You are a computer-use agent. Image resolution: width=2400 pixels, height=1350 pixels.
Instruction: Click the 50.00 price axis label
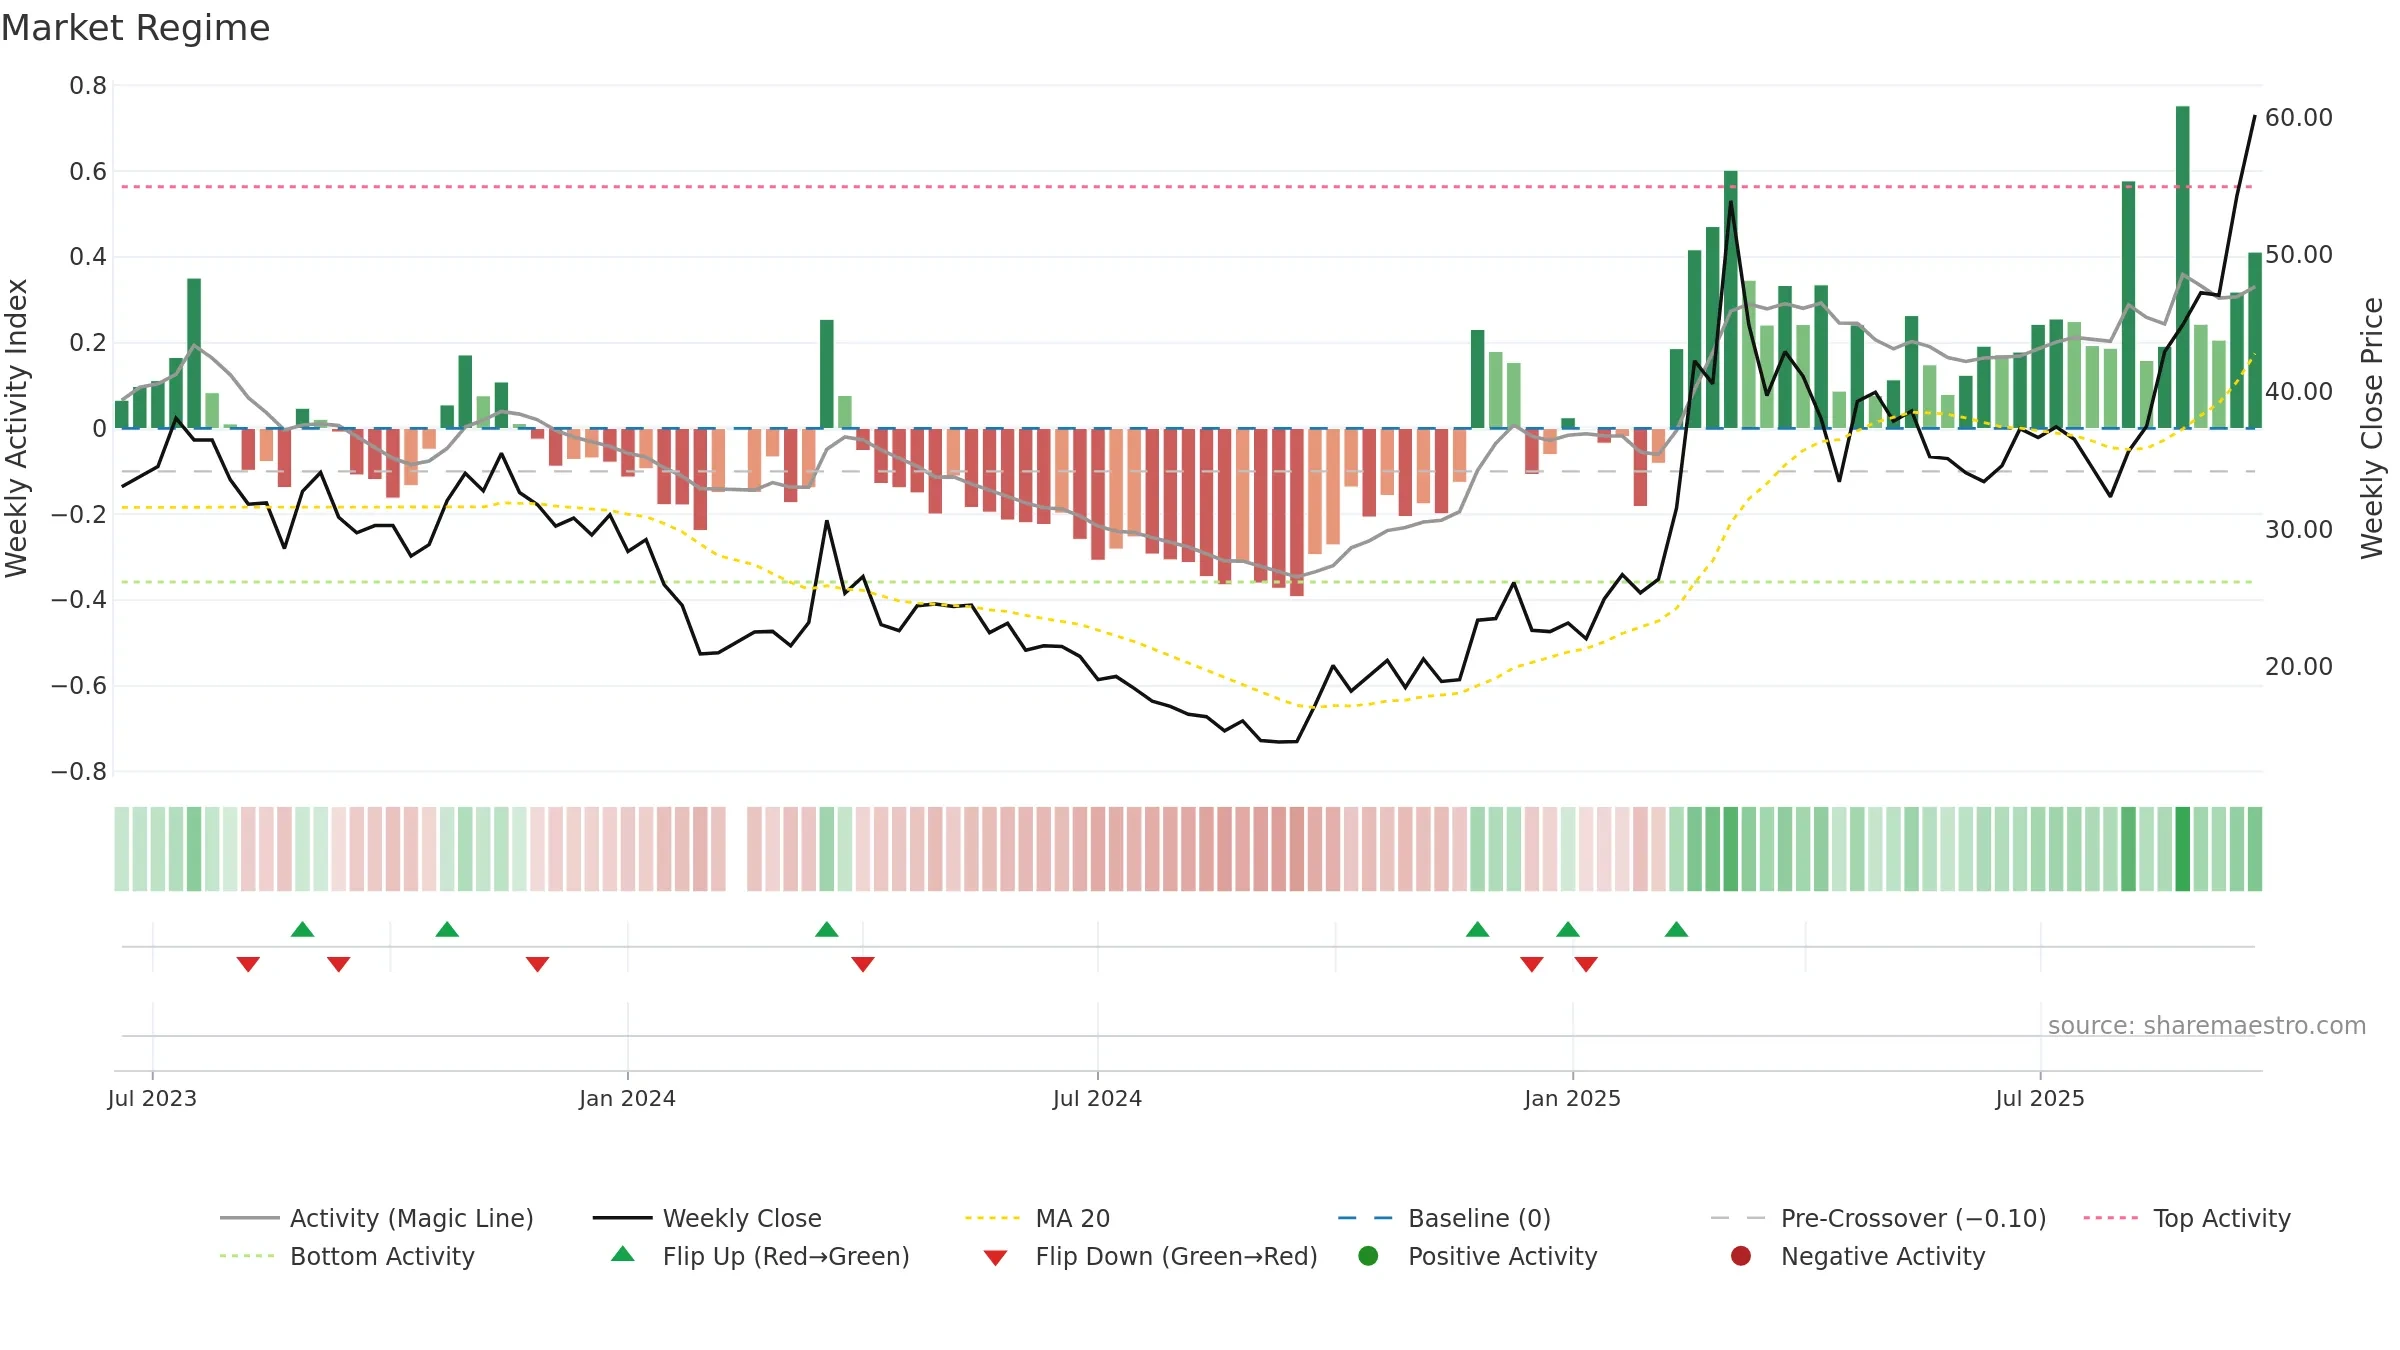coord(2299,255)
